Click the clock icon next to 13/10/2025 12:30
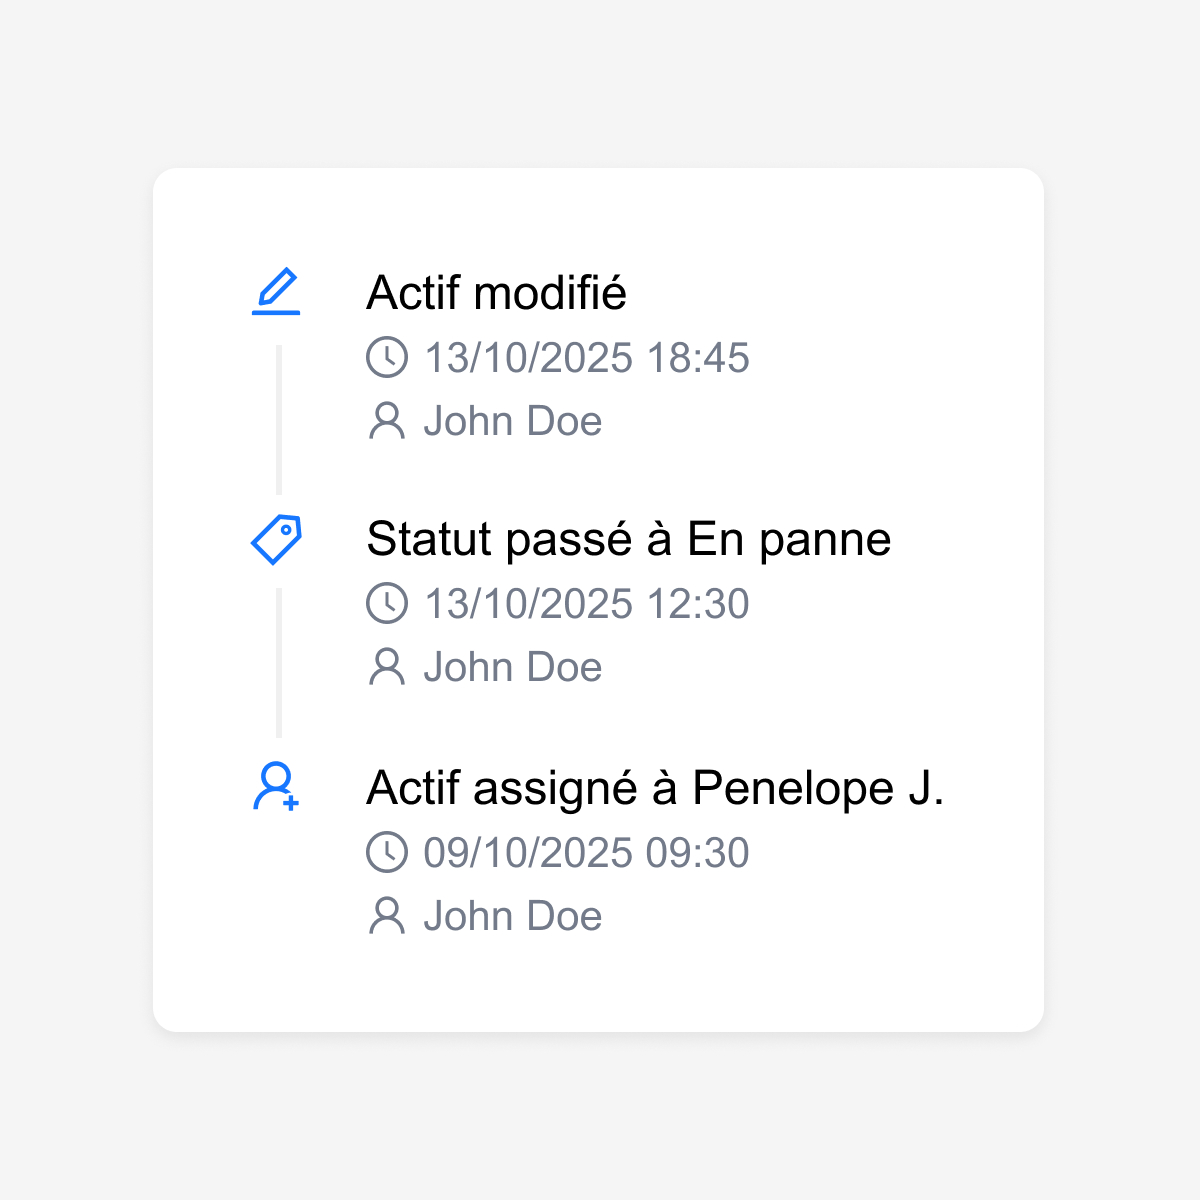 click(388, 602)
